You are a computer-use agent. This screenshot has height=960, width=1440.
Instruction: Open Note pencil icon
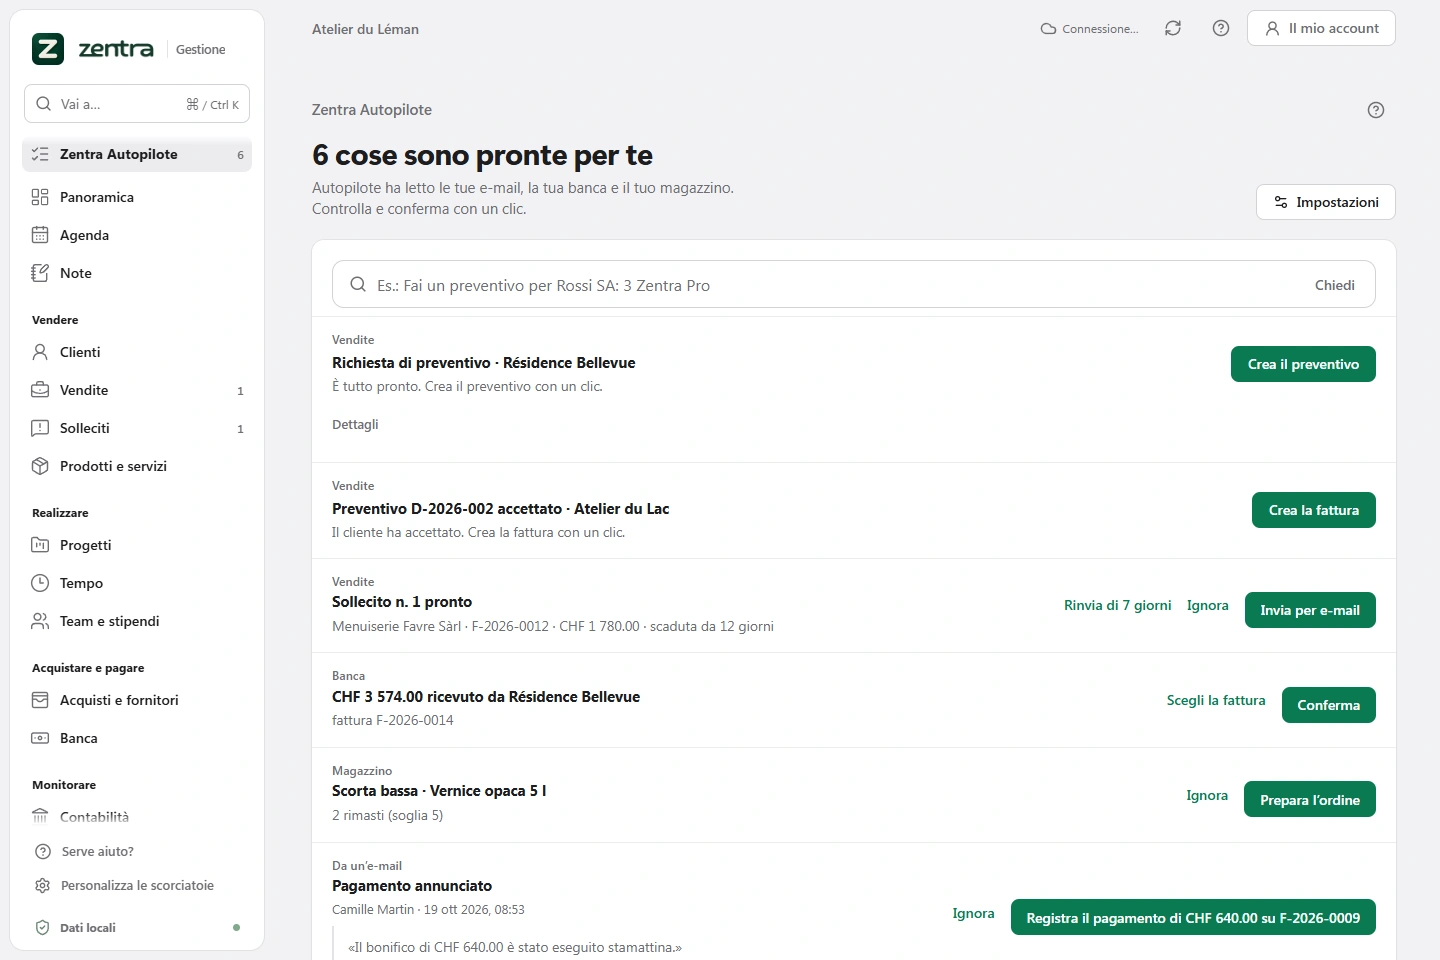pyautogui.click(x=40, y=273)
